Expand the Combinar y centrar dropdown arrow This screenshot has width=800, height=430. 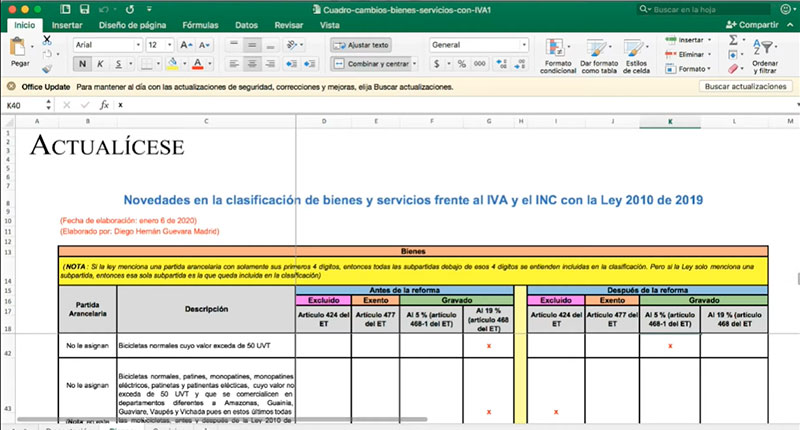coord(414,64)
